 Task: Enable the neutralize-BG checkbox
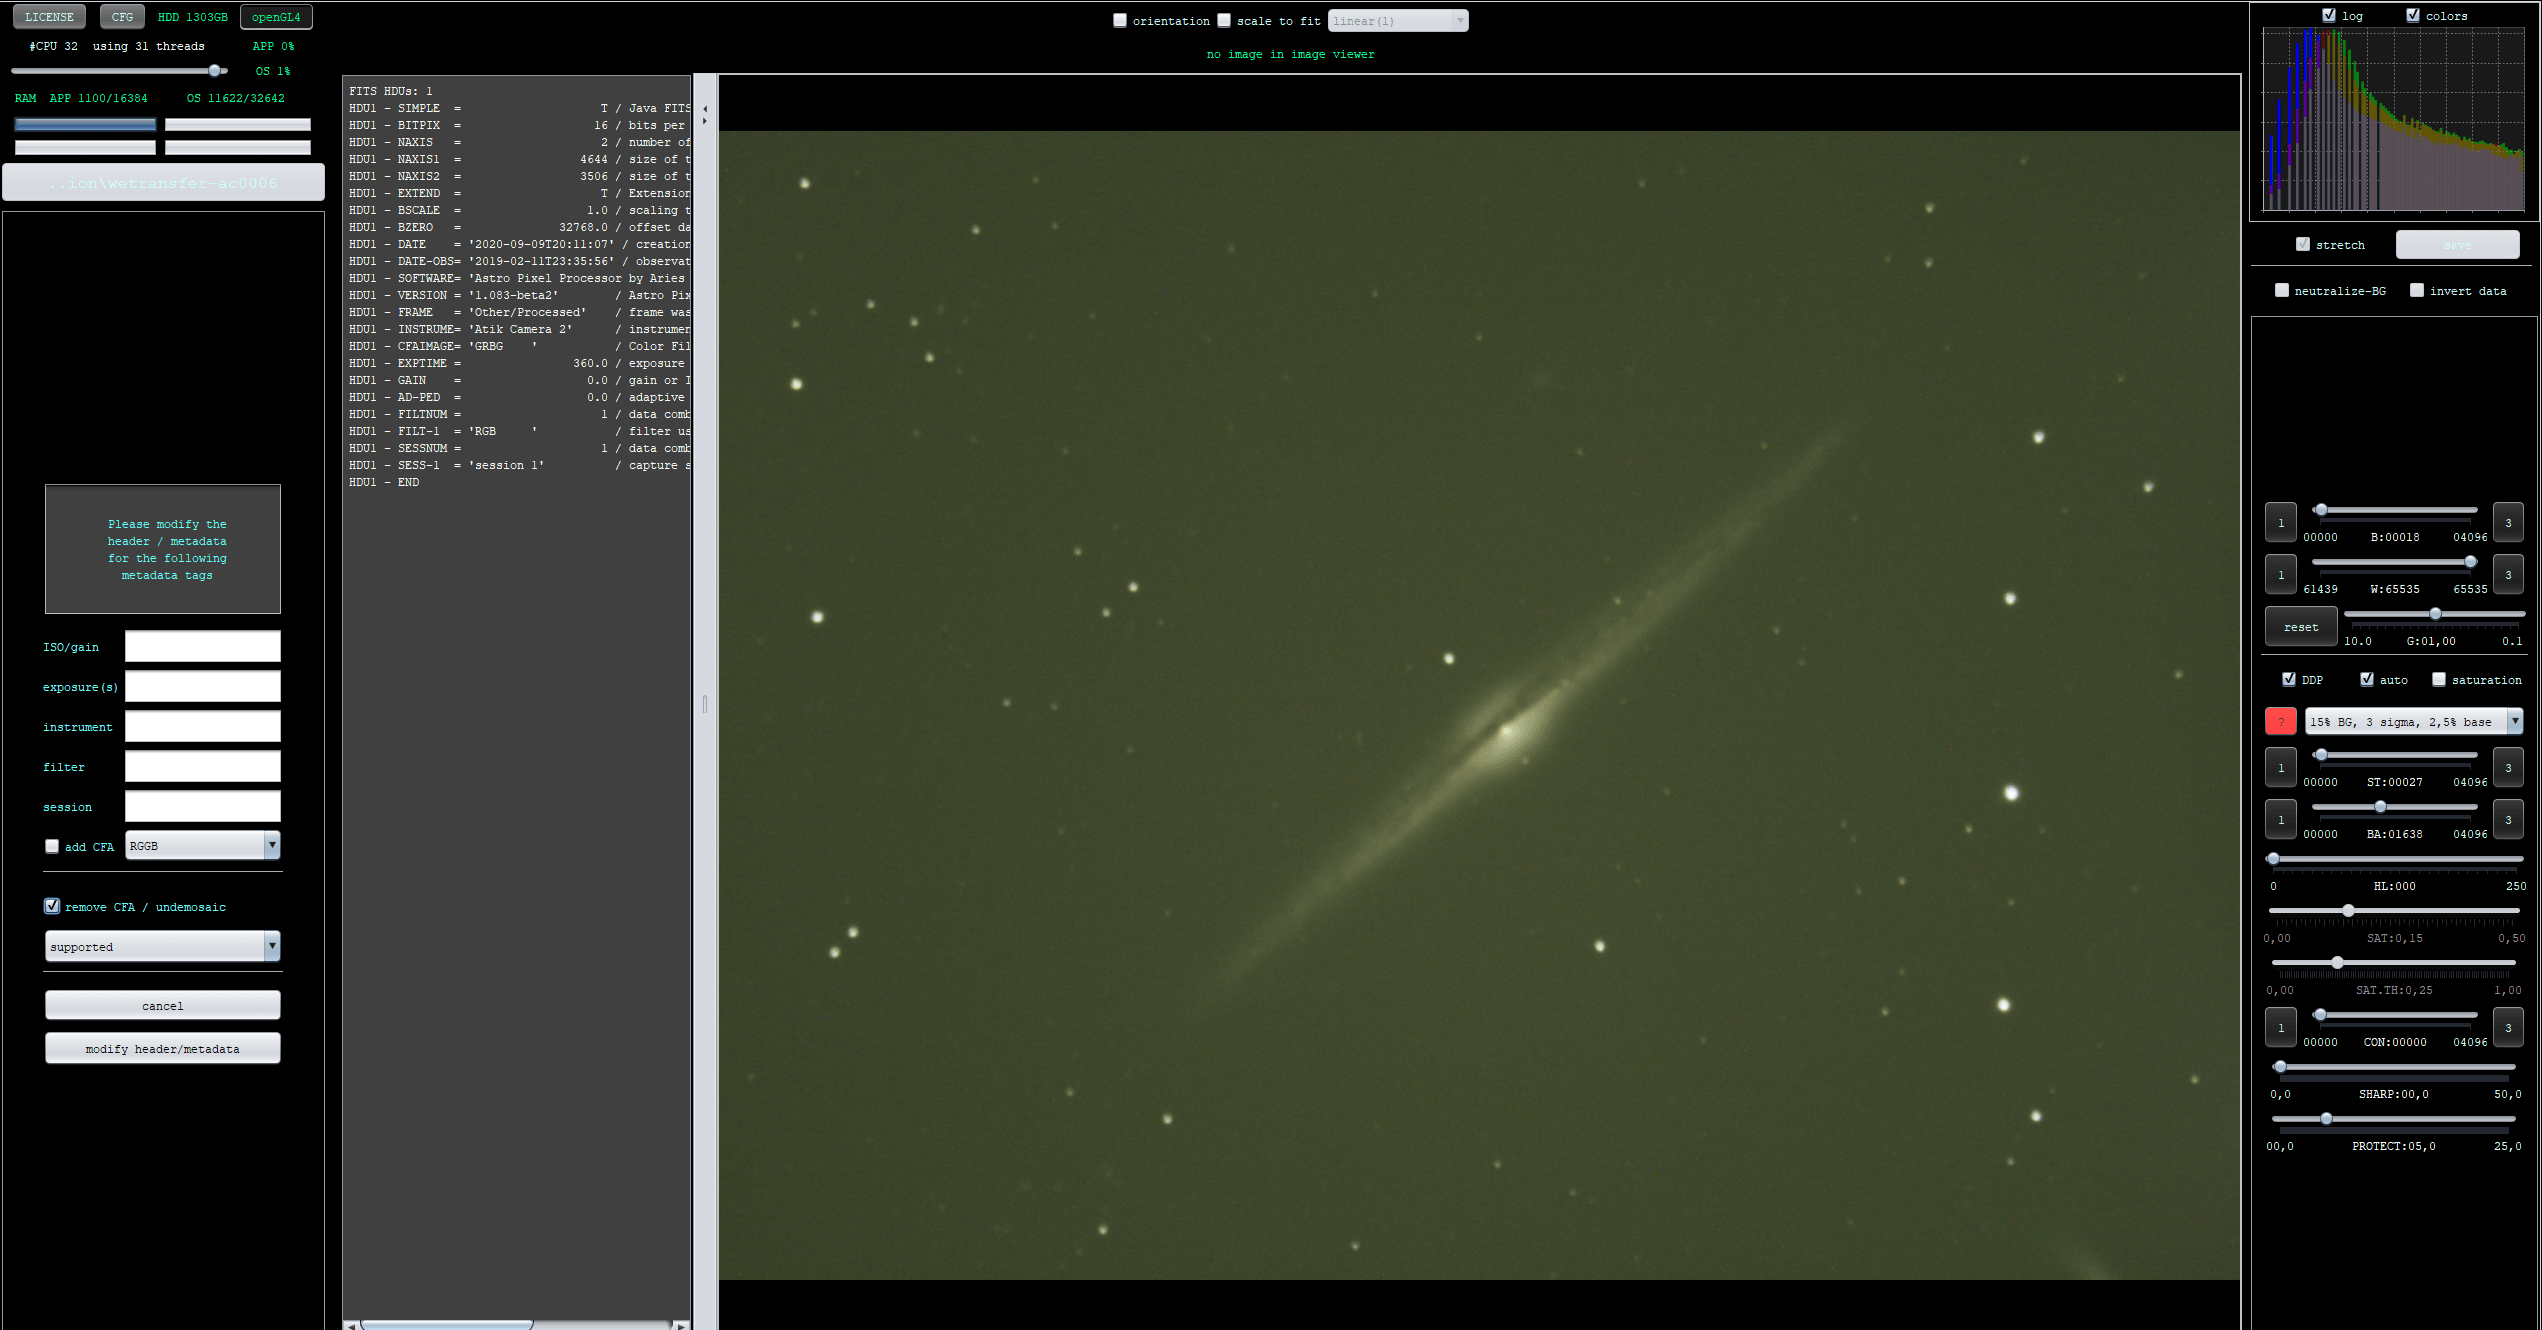coord(2282,290)
